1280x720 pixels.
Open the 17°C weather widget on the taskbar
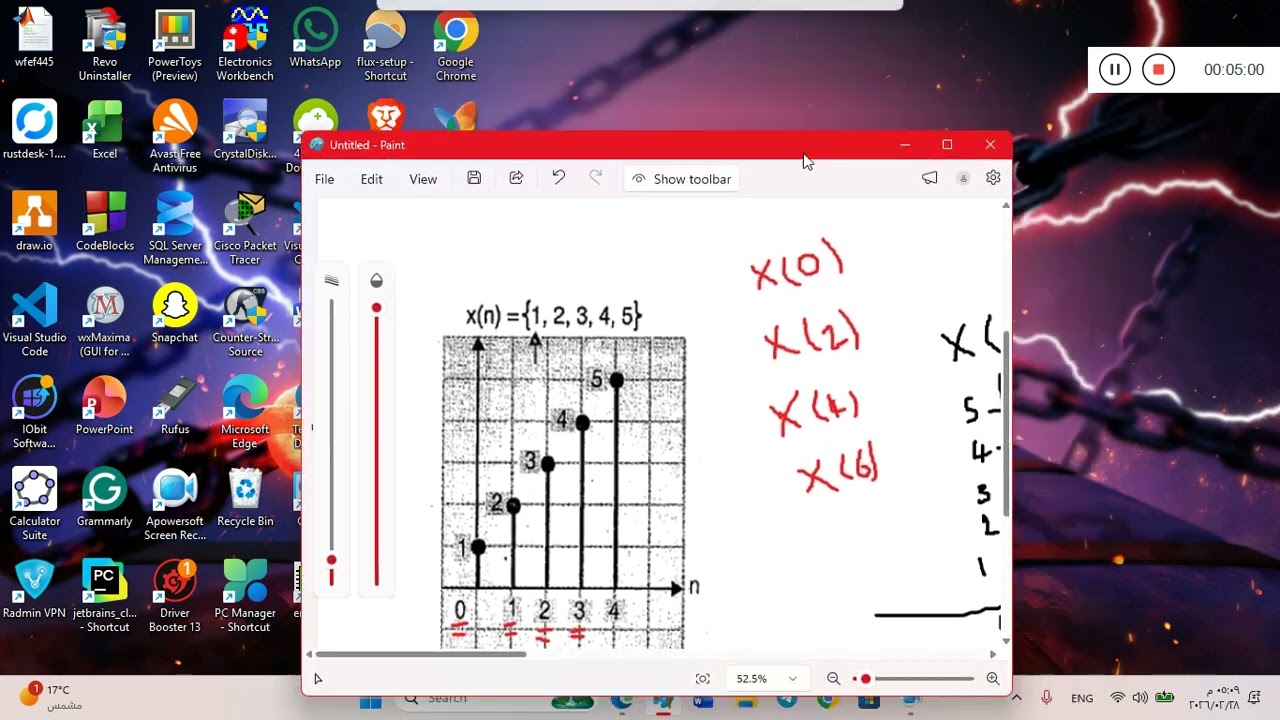coord(50,697)
